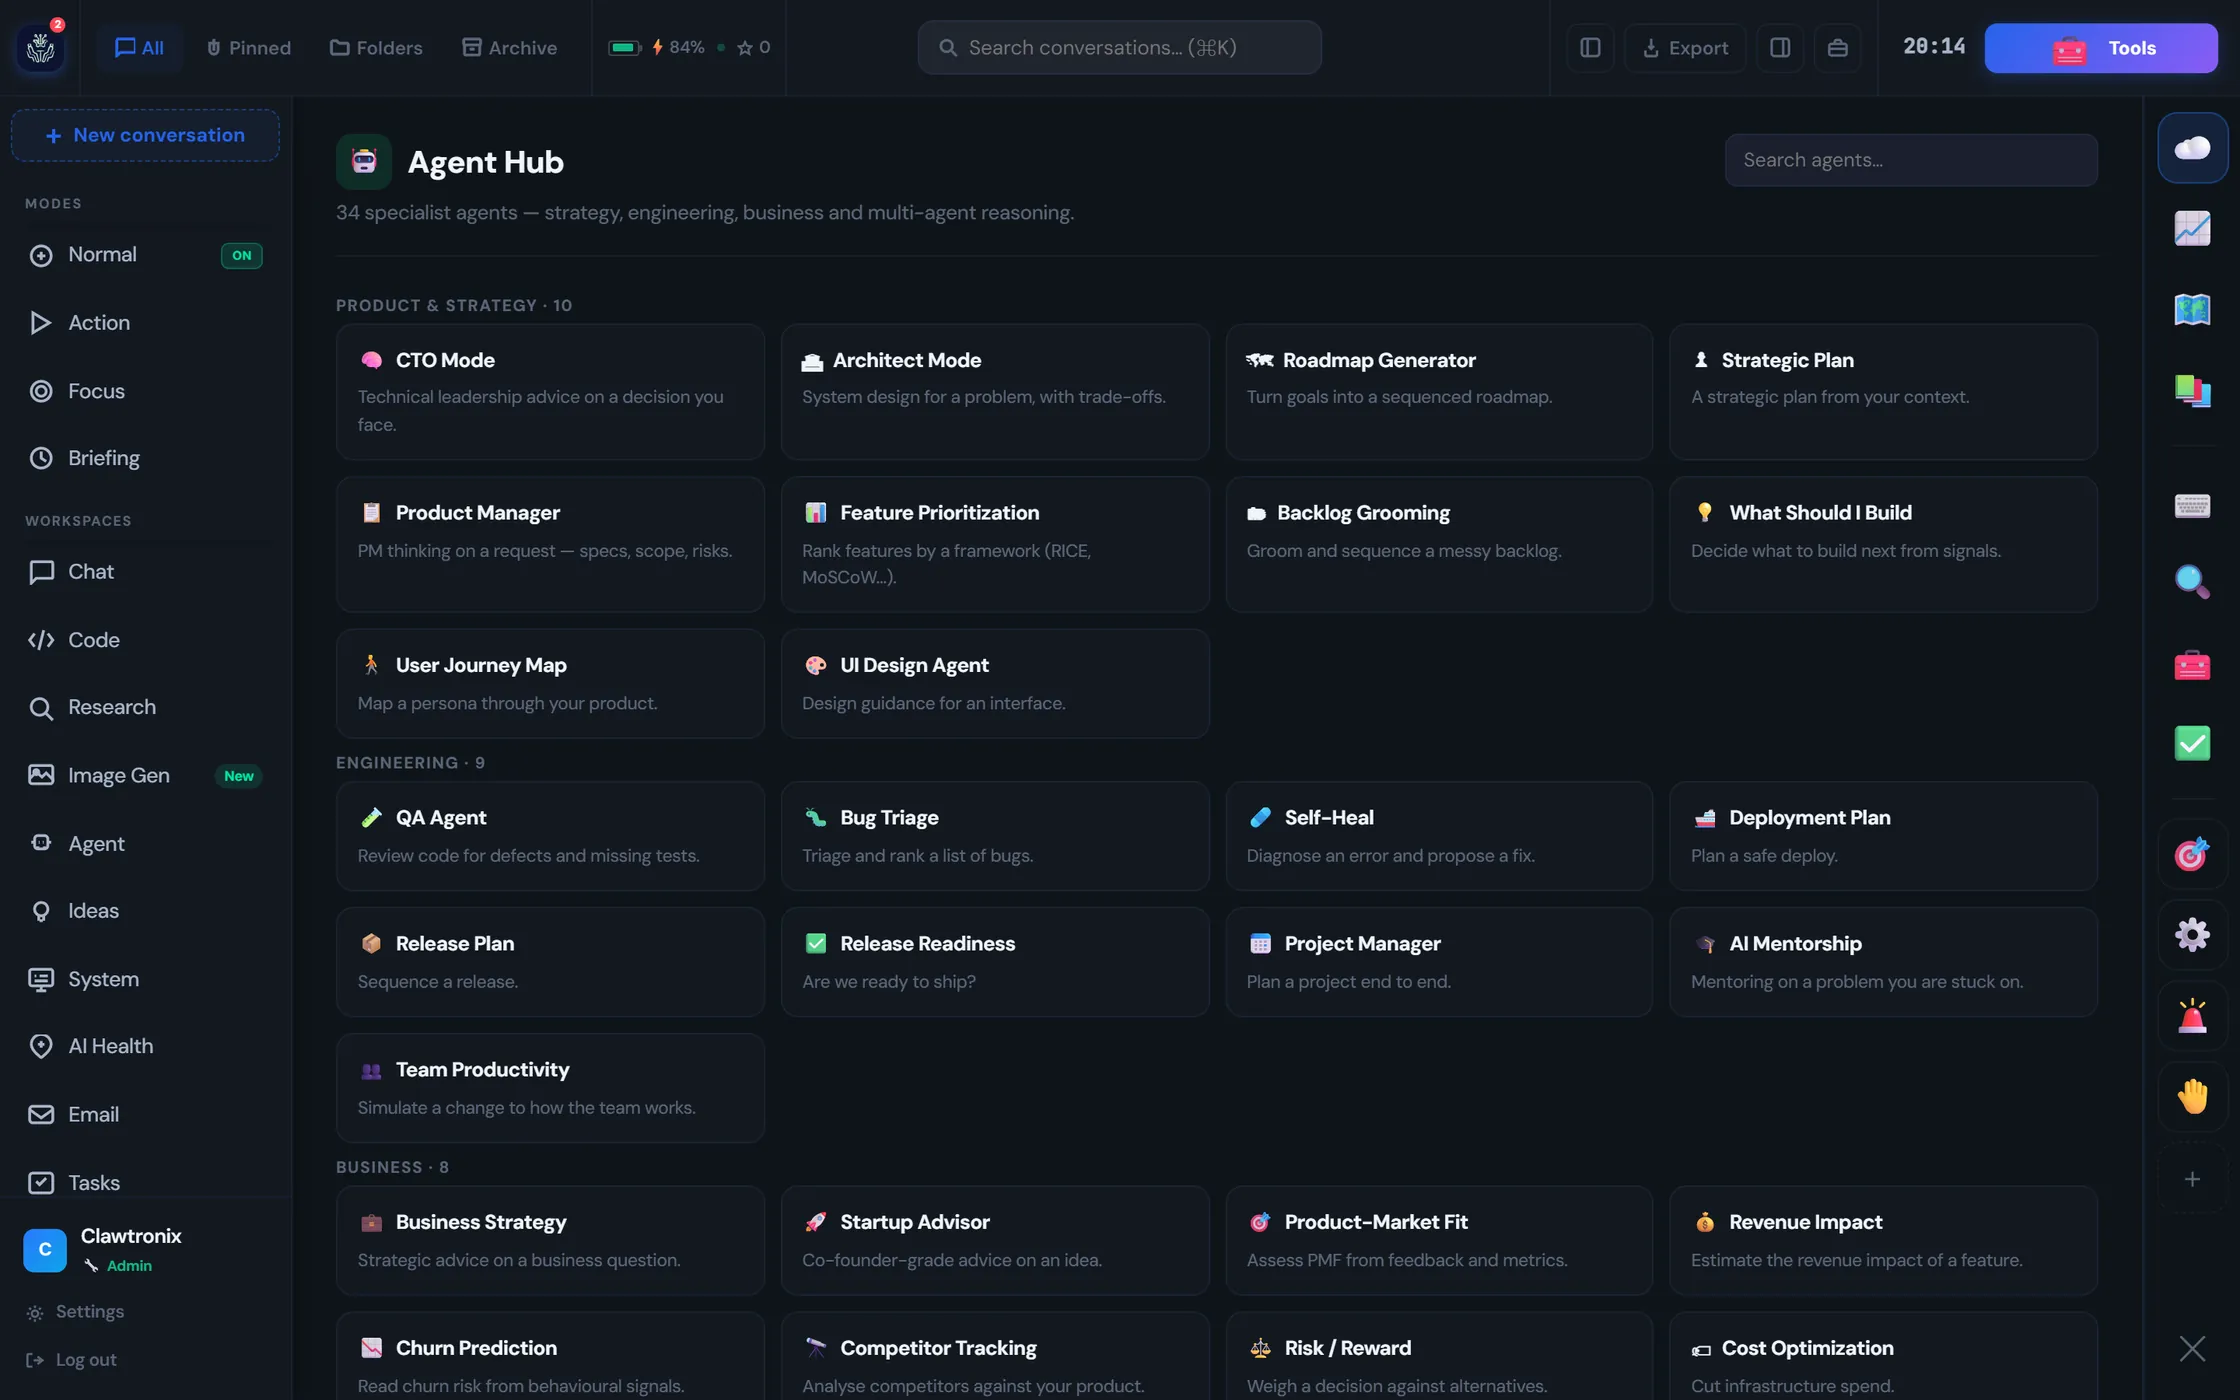The width and height of the screenshot is (2240, 1400).
Task: Click the battery 84% status indicator
Action: point(656,47)
